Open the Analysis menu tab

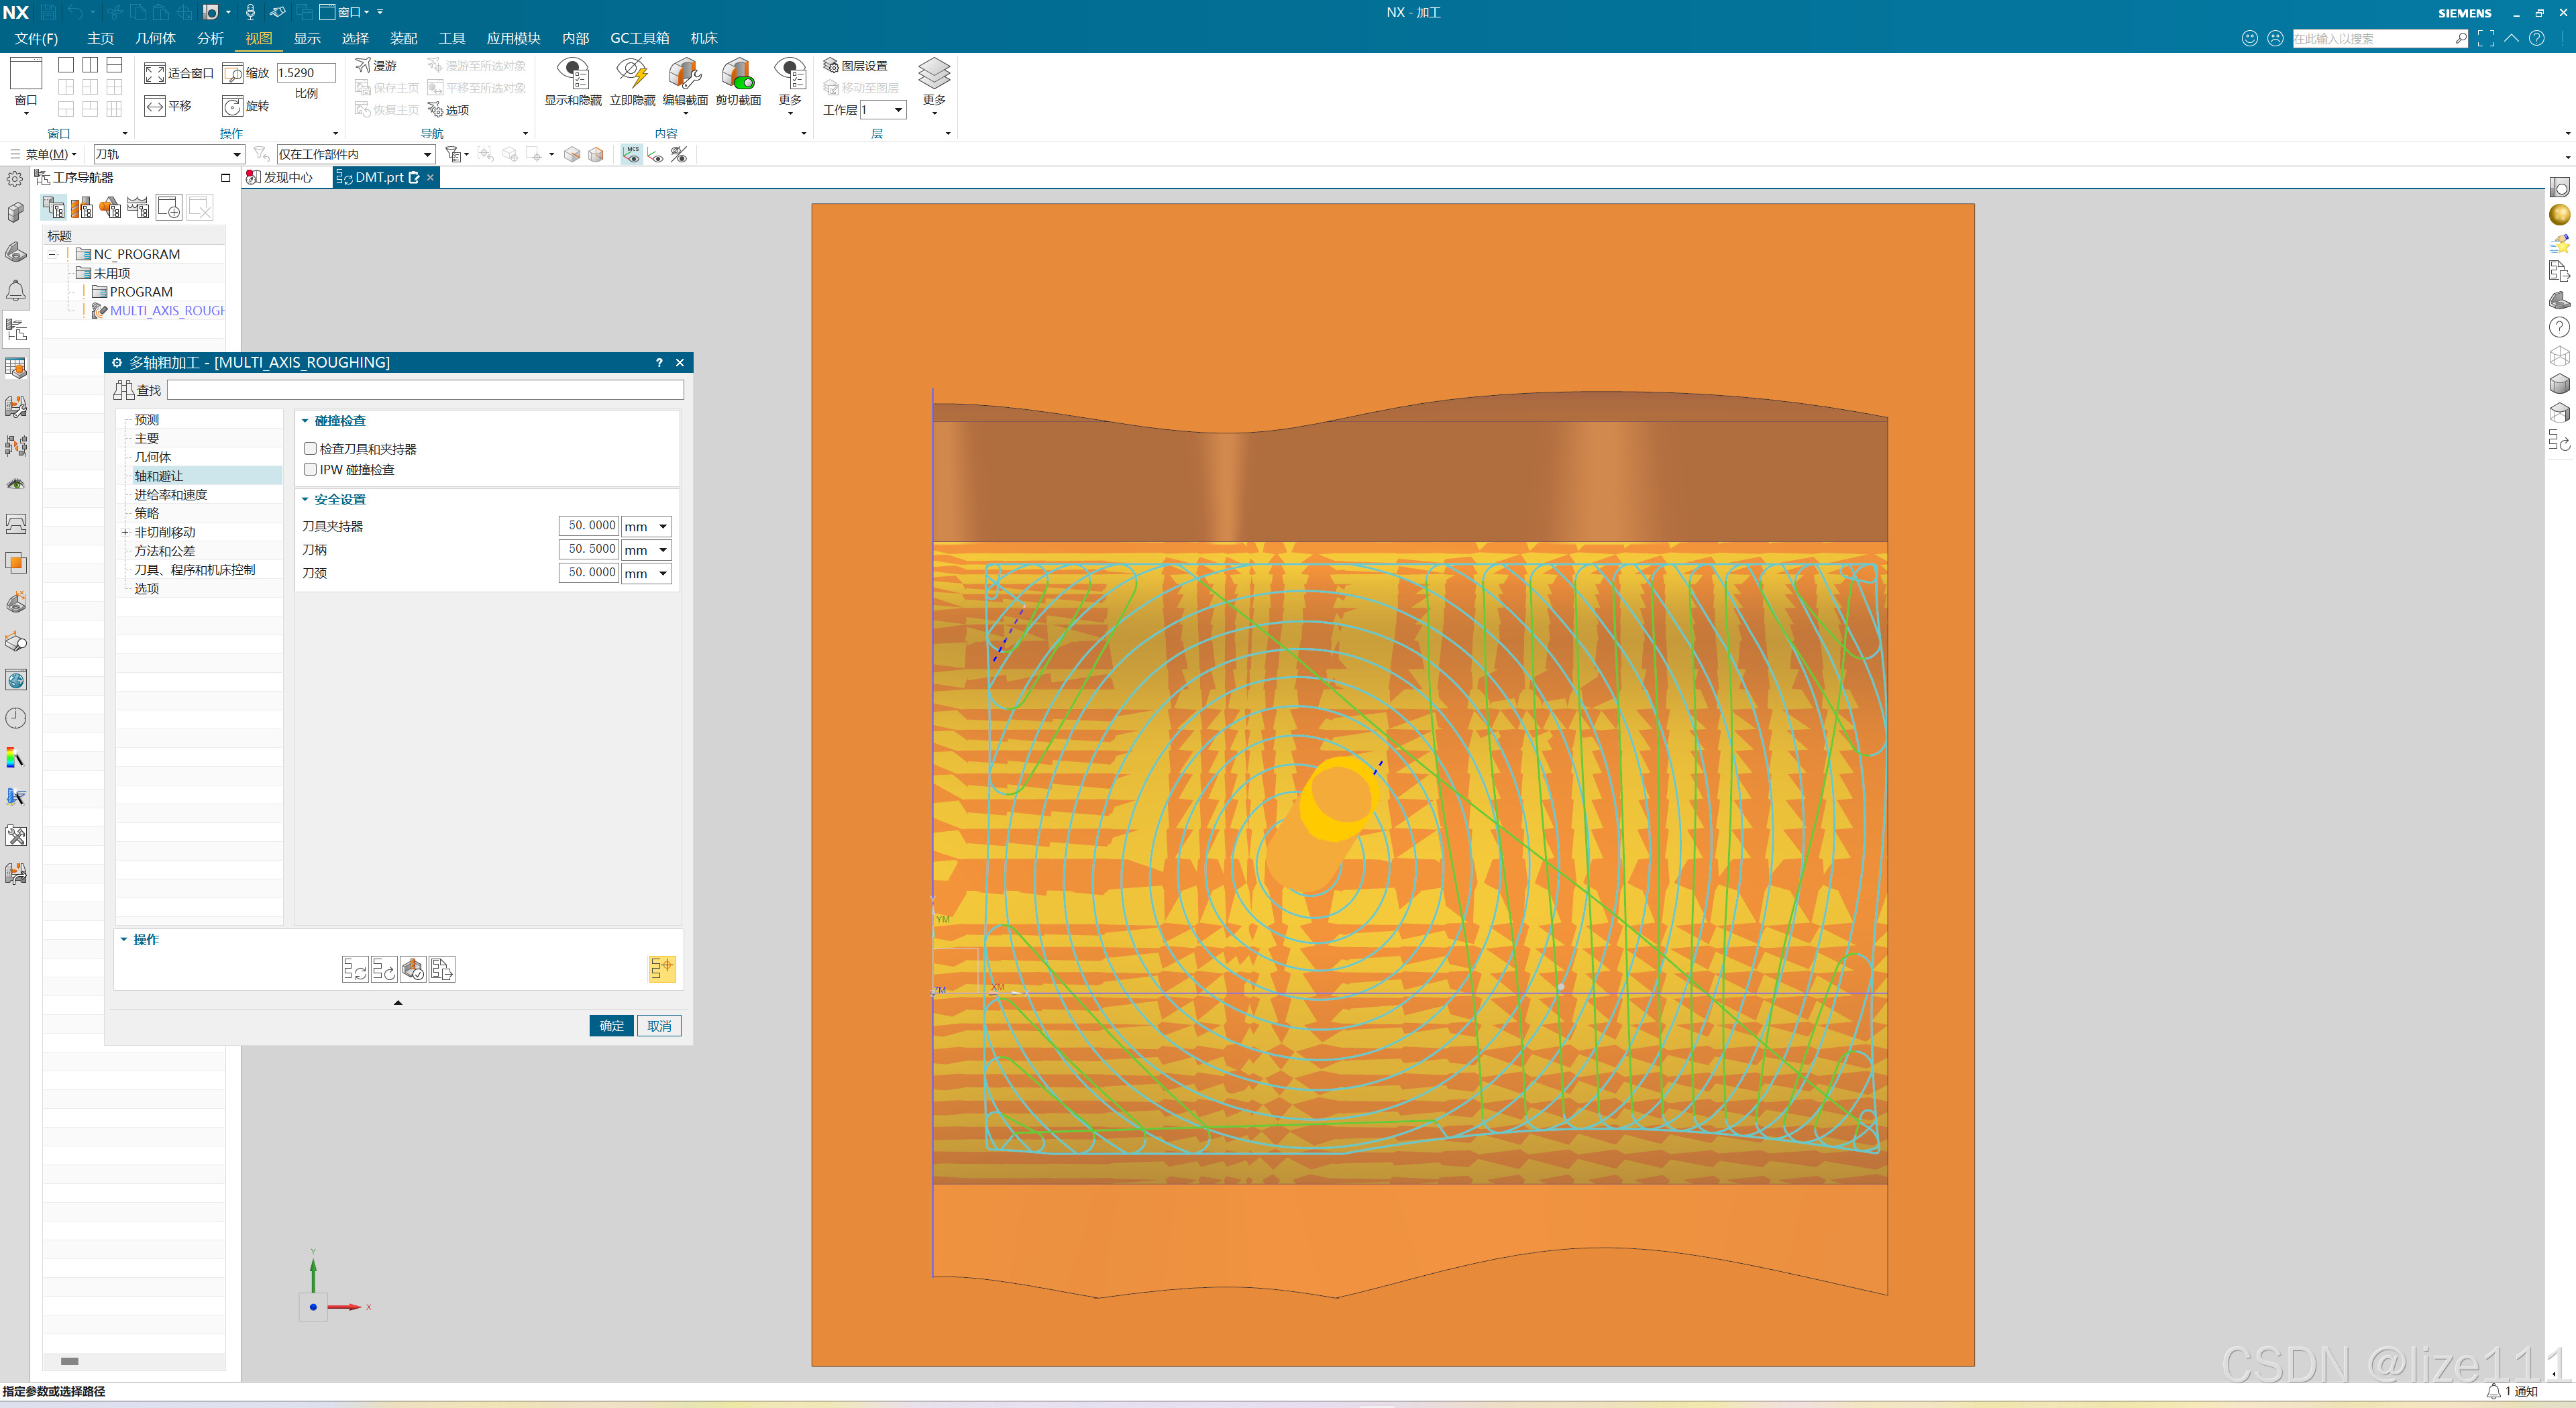[x=210, y=38]
